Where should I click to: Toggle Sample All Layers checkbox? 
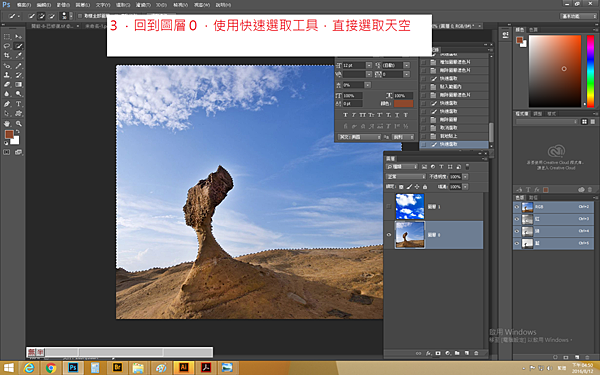tap(80, 16)
